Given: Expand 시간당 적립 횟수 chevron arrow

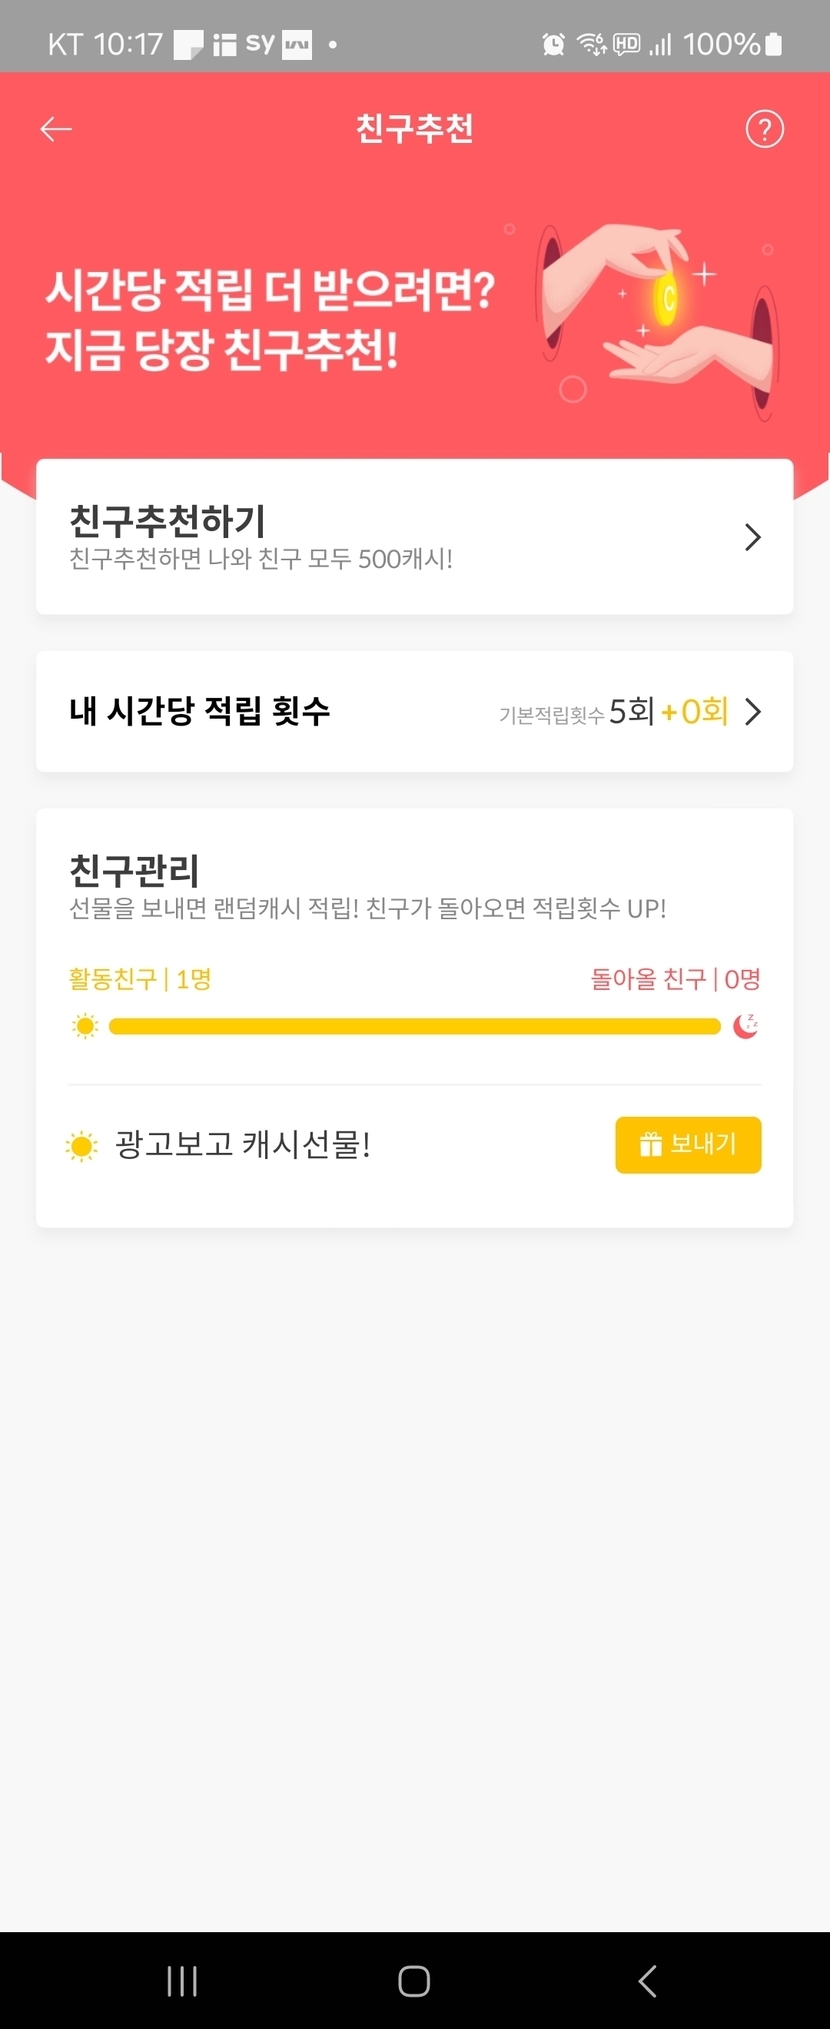Looking at the screenshot, I should click(x=753, y=711).
